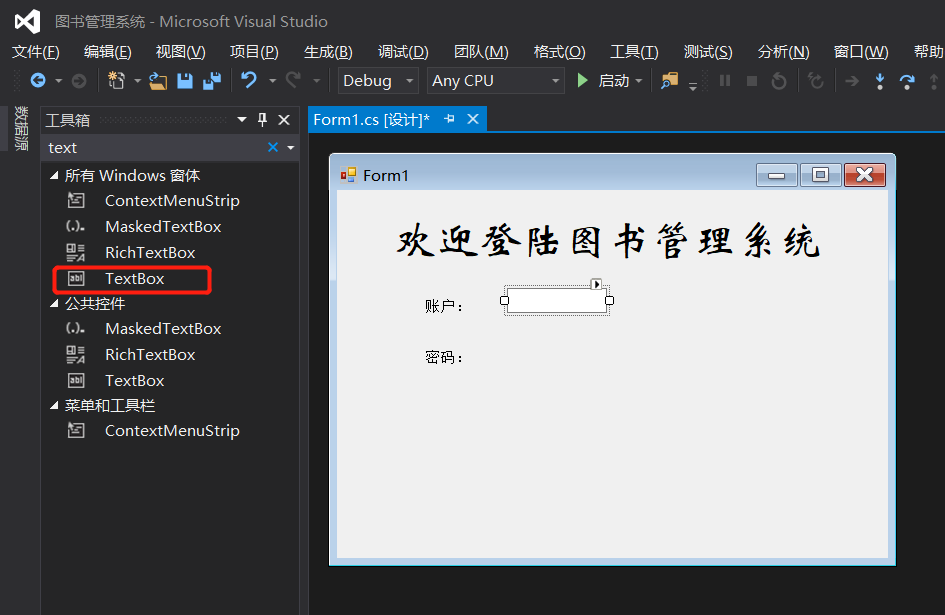
Task: Click the Visual Studio logo icon
Action: tap(27, 22)
